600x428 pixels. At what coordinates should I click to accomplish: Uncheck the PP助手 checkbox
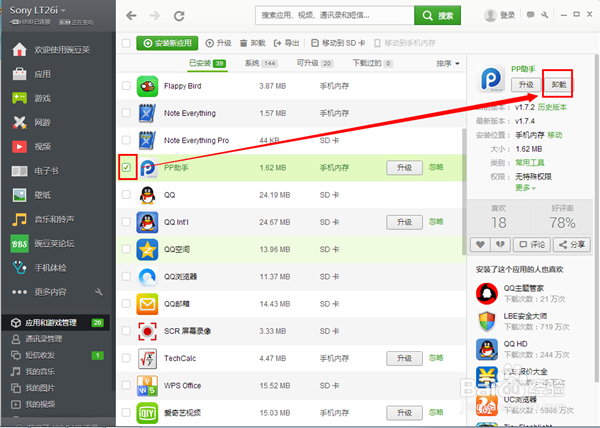tap(126, 168)
